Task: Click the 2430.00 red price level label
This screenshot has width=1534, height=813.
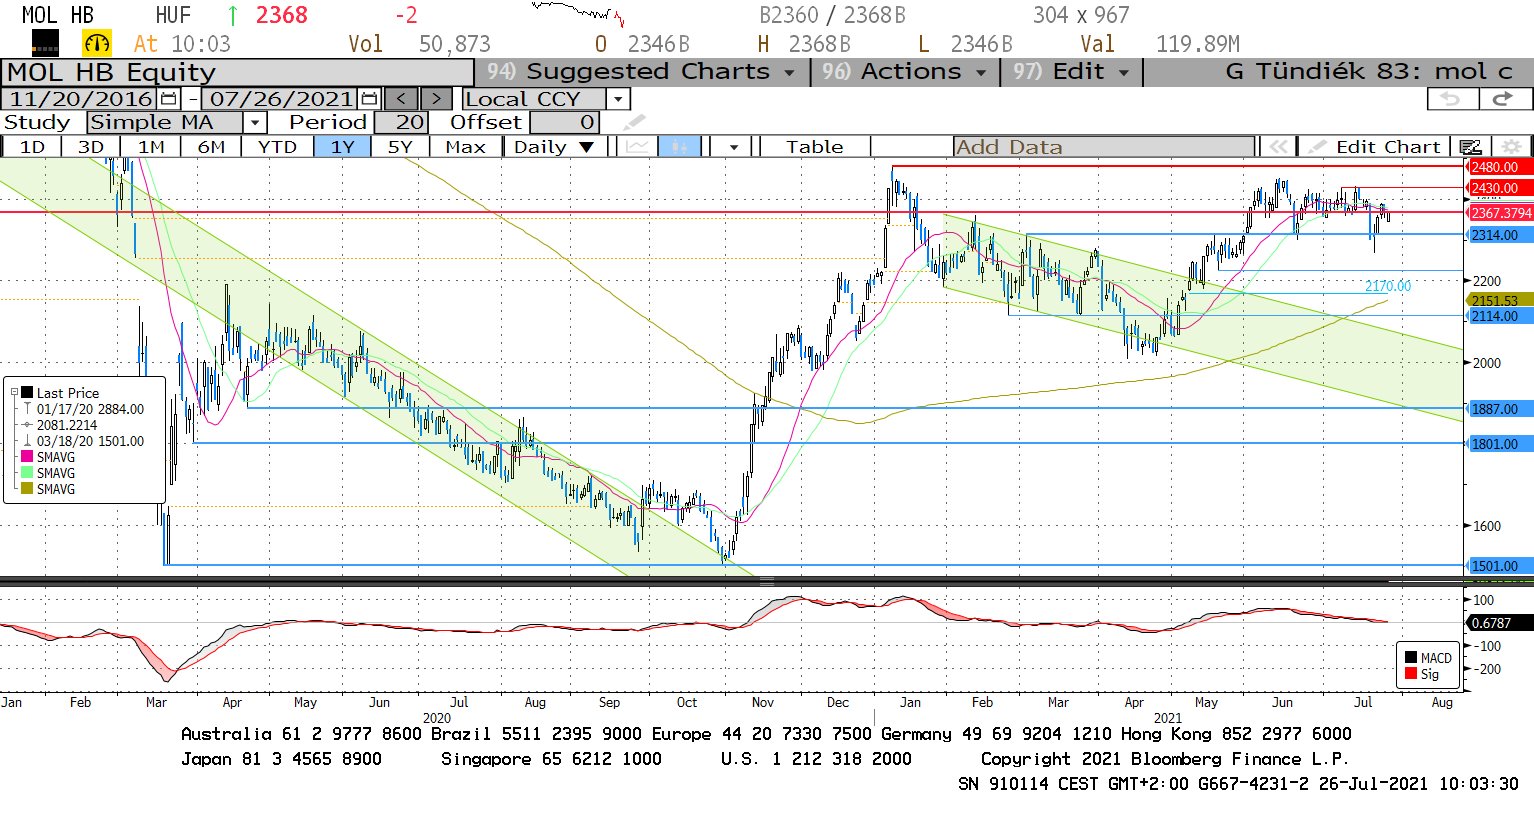Action: click(x=1498, y=188)
